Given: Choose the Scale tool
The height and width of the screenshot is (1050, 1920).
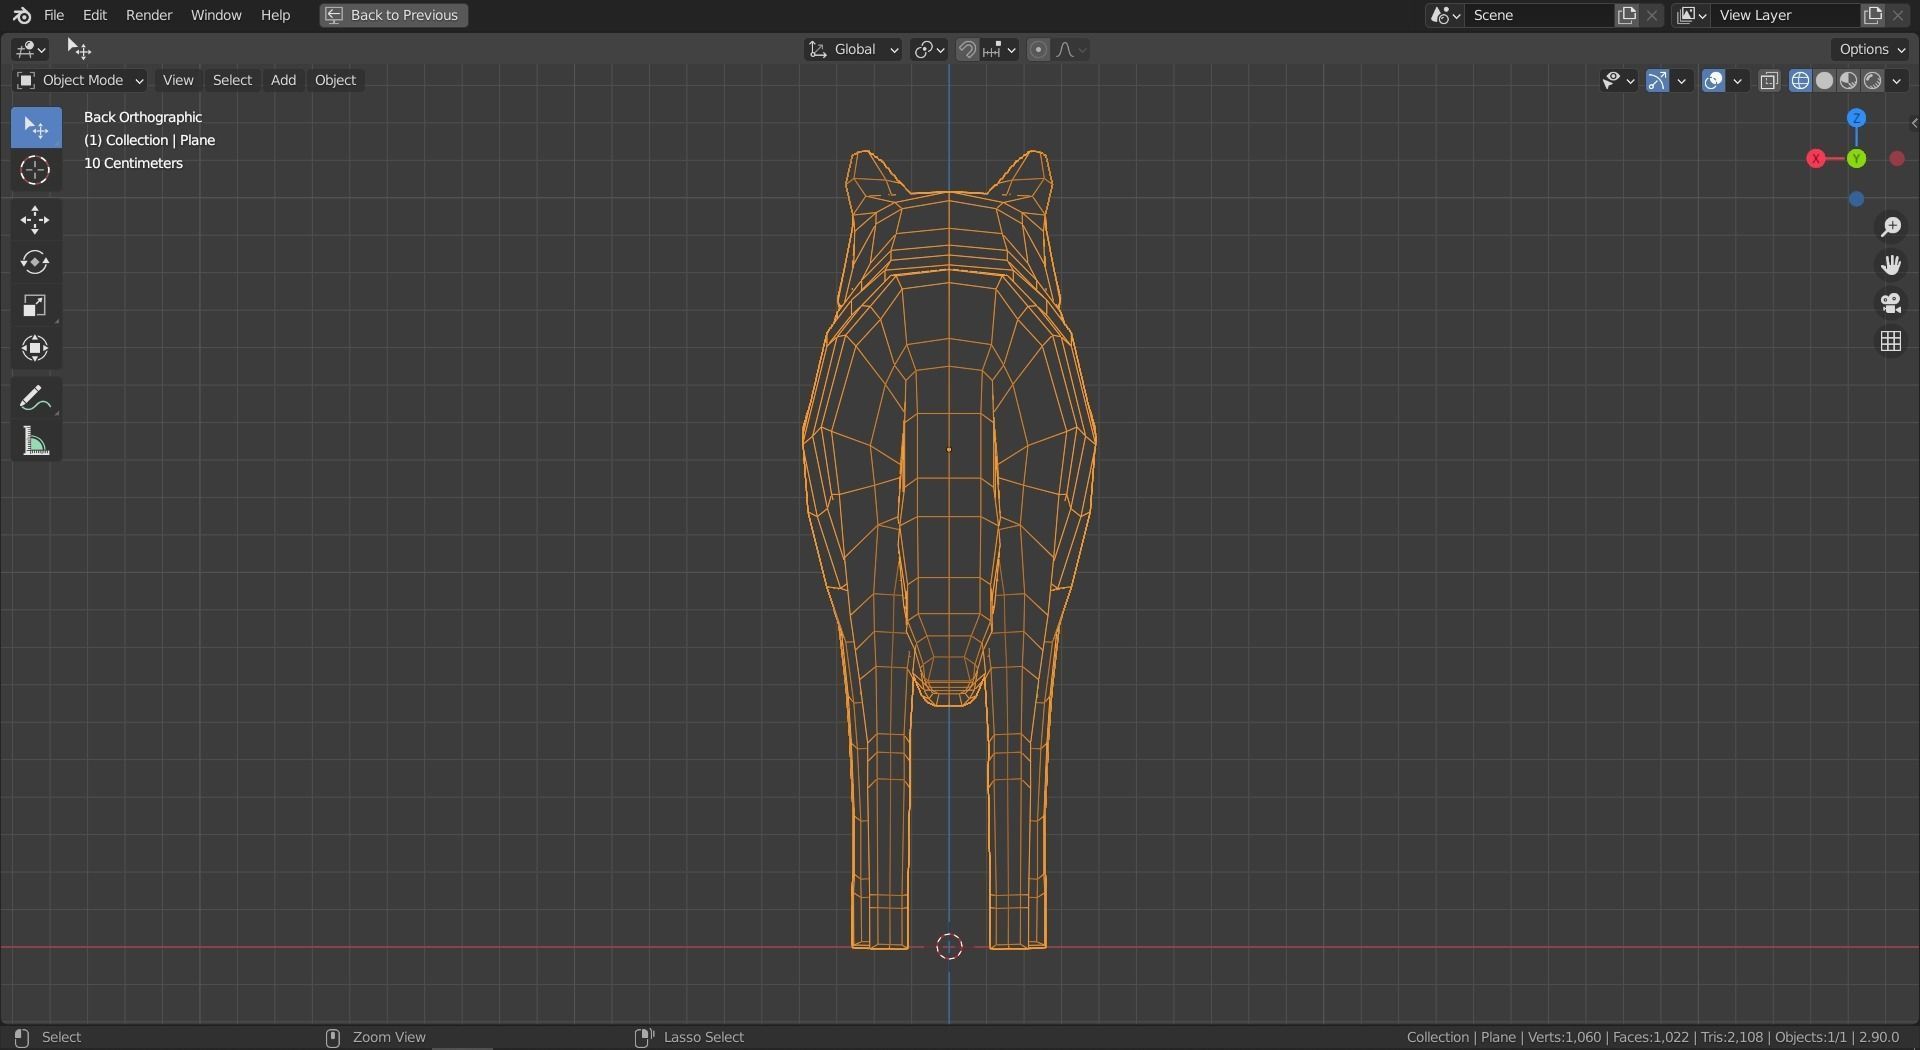Looking at the screenshot, I should [35, 306].
